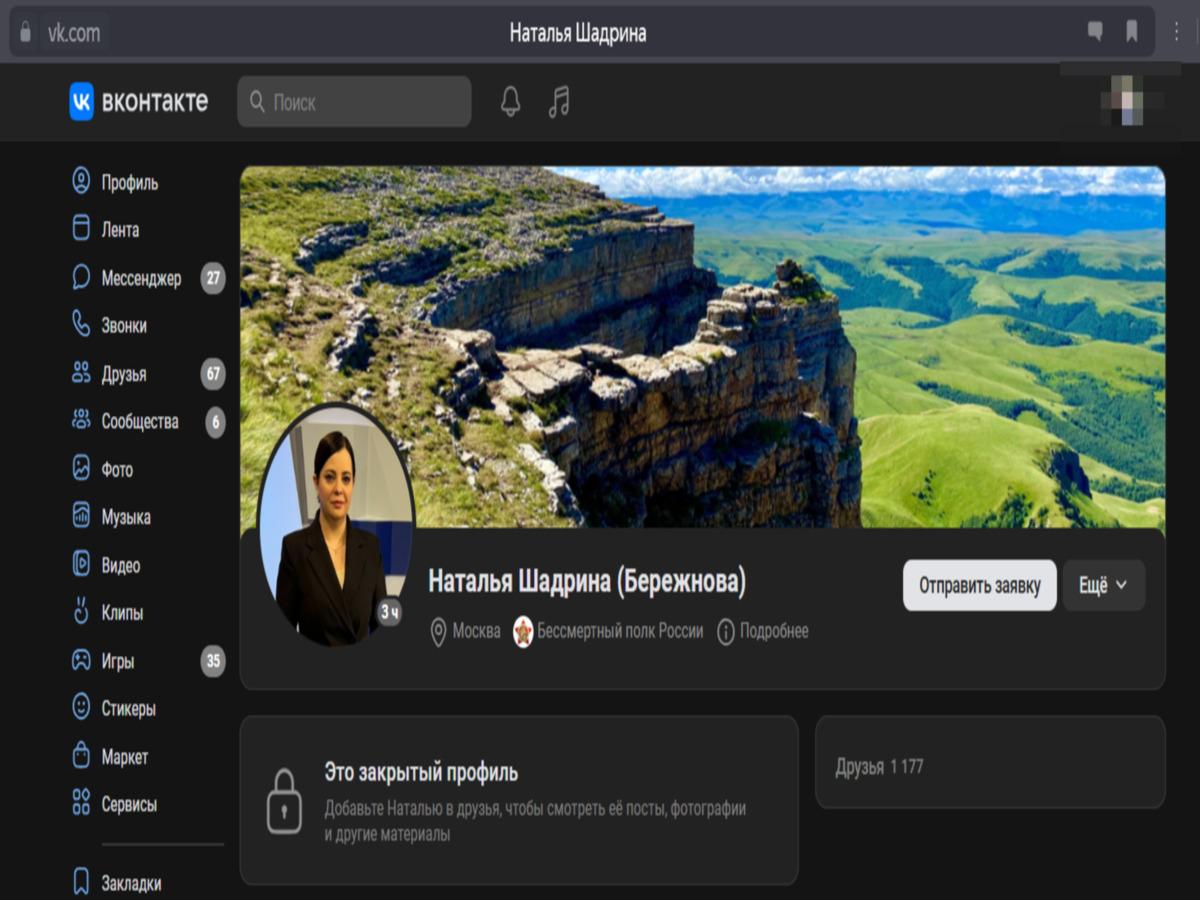The image size is (1200, 900).
Task: Click the Москва location on the profile
Action: pos(465,632)
